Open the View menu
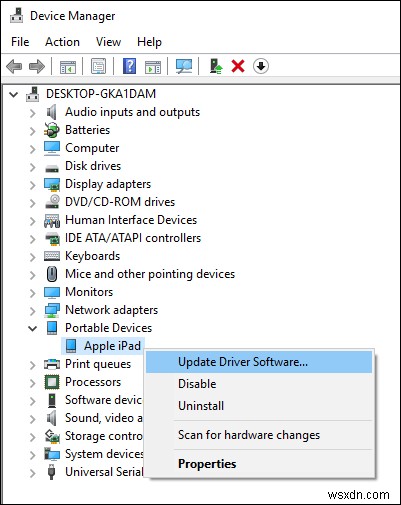401x505 pixels. (108, 42)
